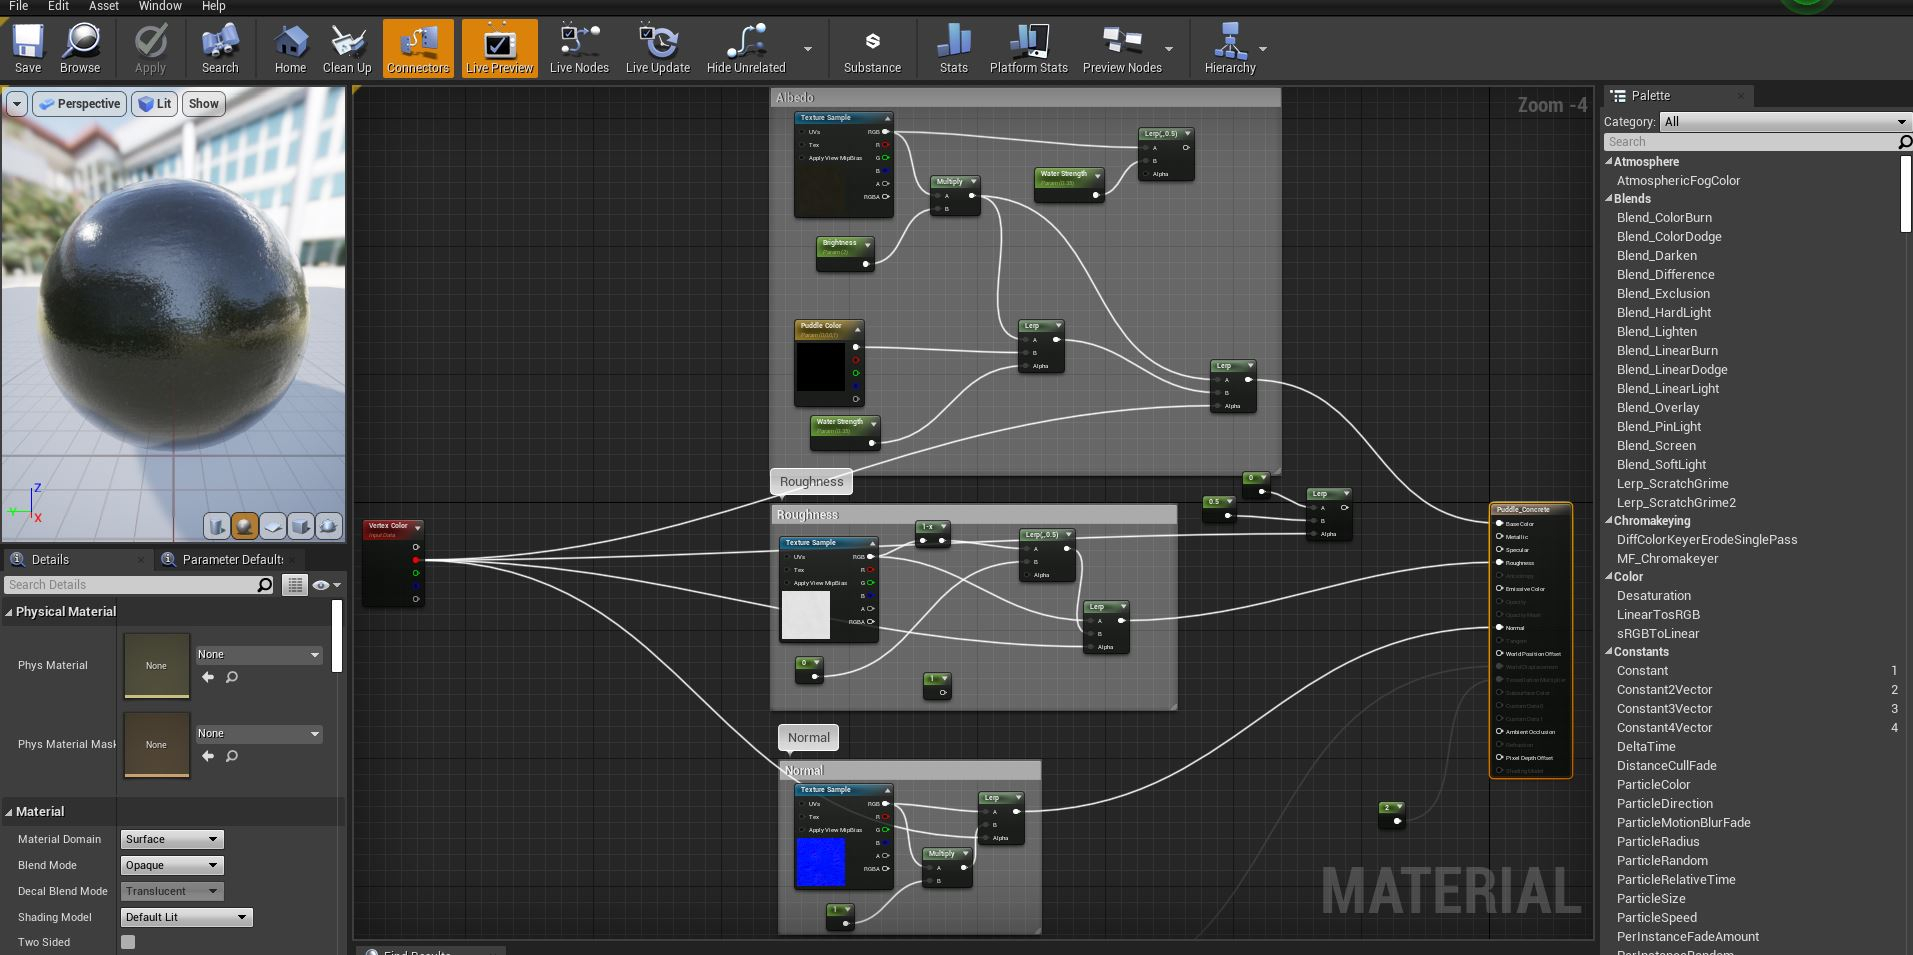
Task: Click the viewport Show button
Action: (203, 104)
